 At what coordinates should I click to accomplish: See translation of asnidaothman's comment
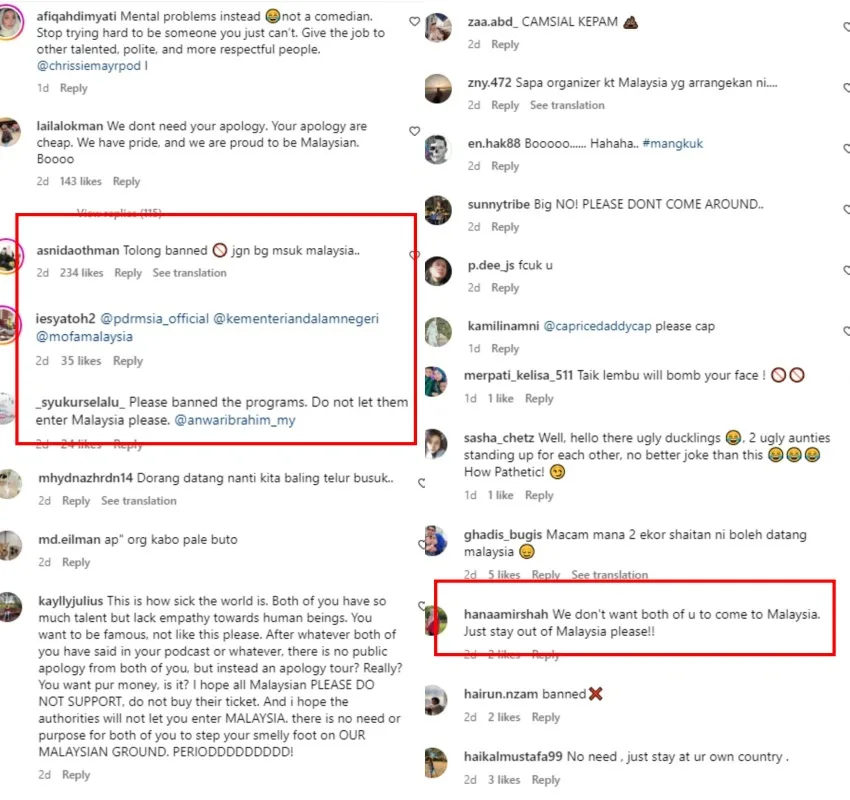[x=189, y=273]
